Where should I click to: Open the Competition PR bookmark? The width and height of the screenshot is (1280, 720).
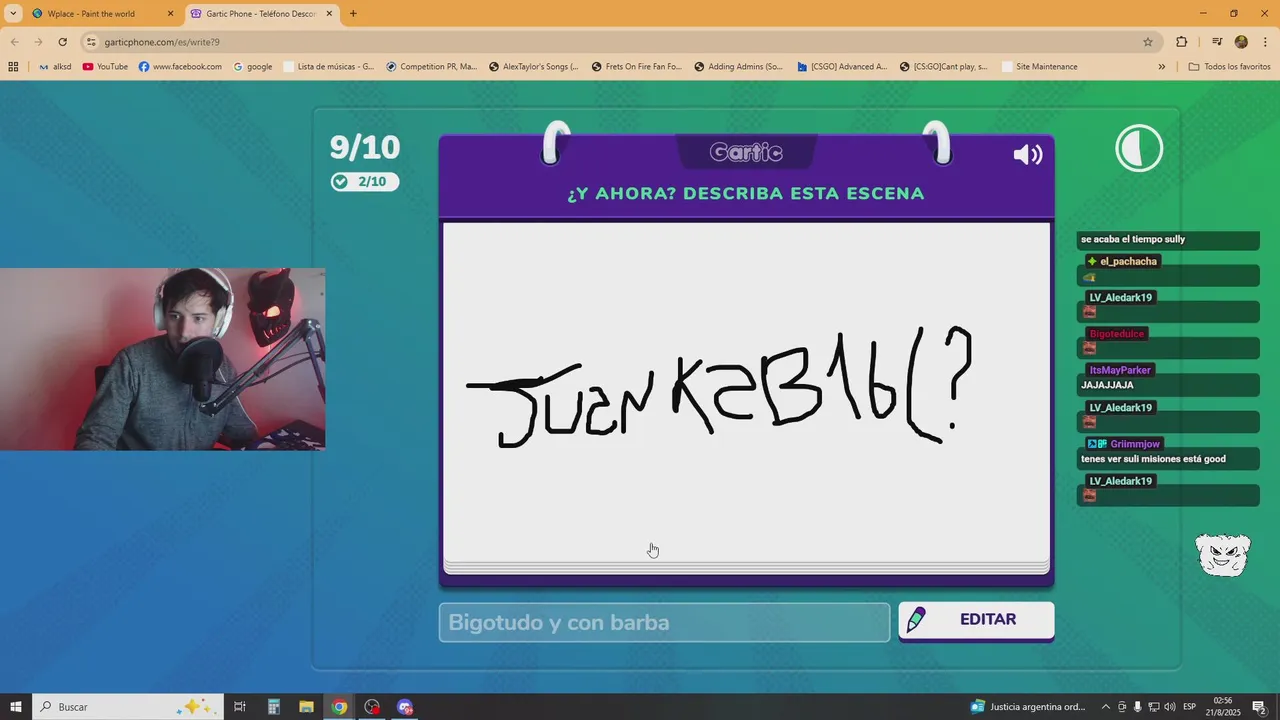pos(432,67)
